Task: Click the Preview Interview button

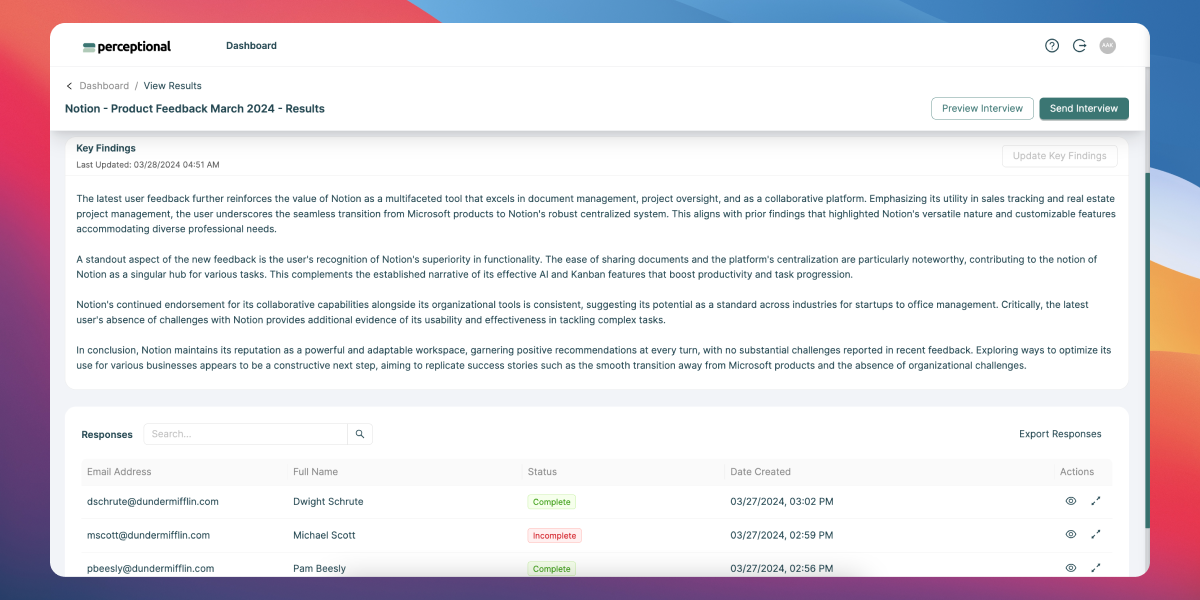Action: click(x=982, y=108)
